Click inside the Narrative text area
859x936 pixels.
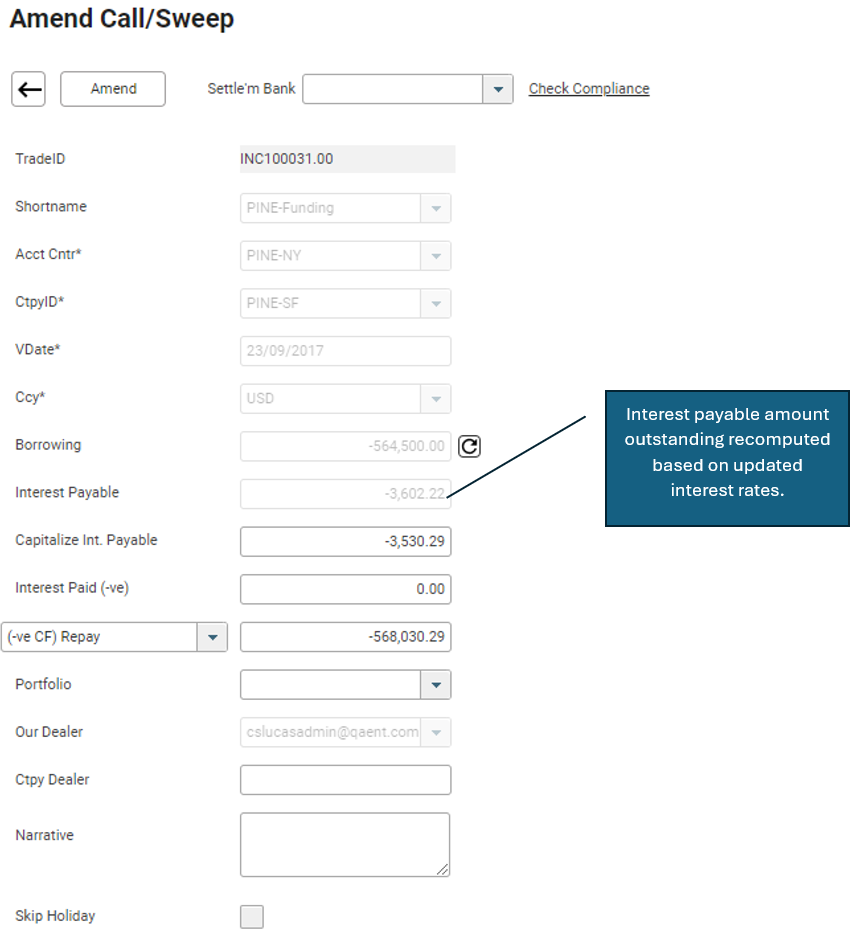pos(345,844)
